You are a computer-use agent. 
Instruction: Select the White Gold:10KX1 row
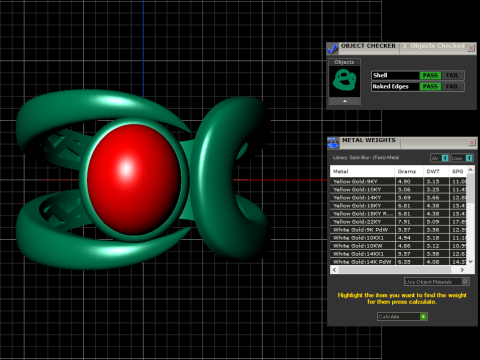(399, 238)
